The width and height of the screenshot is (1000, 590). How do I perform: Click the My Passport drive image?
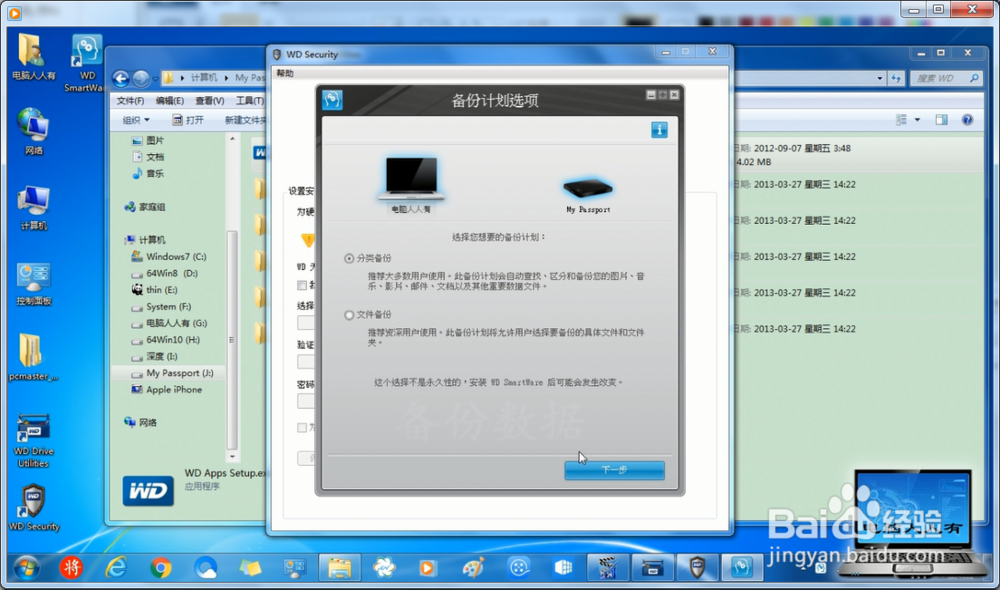(588, 188)
